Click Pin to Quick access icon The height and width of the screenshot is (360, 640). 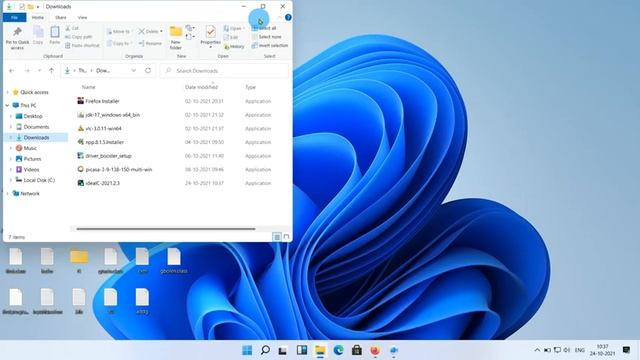(x=17, y=32)
